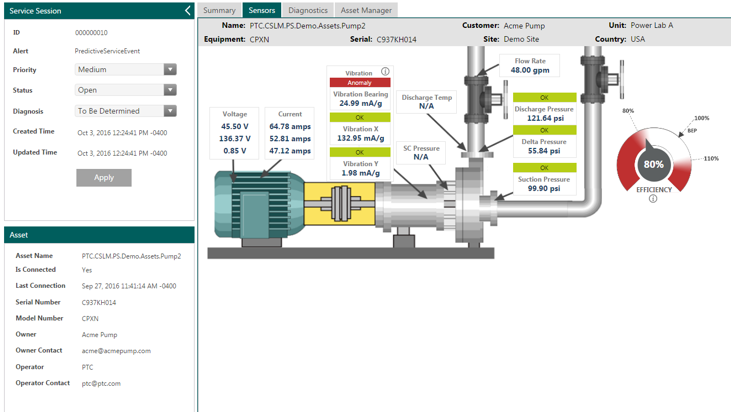Switch to the Diagnostics tab

click(x=308, y=10)
